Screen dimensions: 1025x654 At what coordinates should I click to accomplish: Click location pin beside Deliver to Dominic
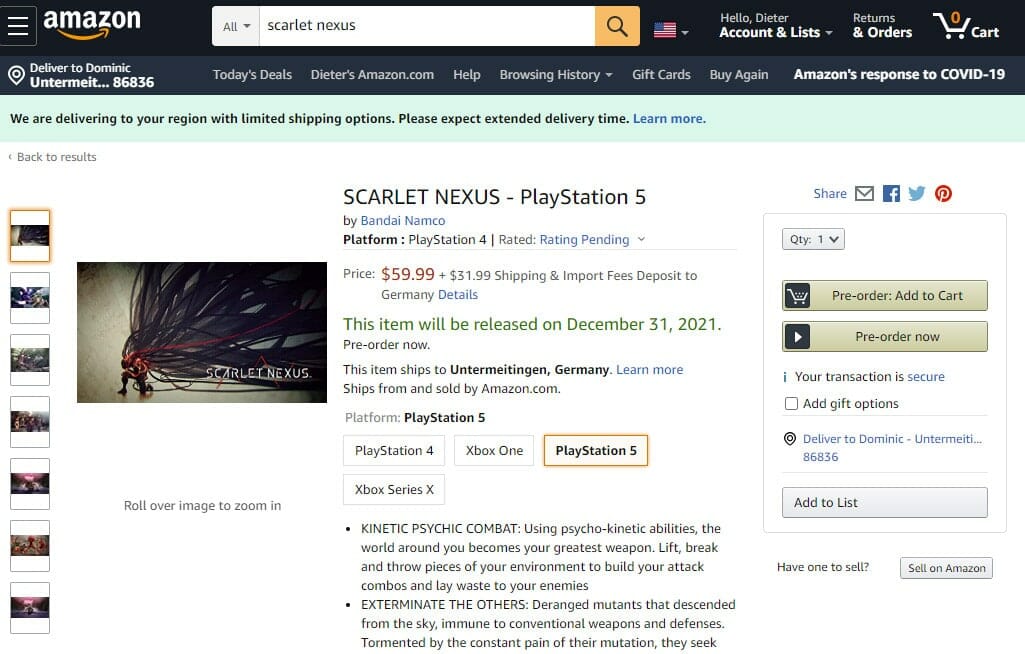click(x=790, y=439)
